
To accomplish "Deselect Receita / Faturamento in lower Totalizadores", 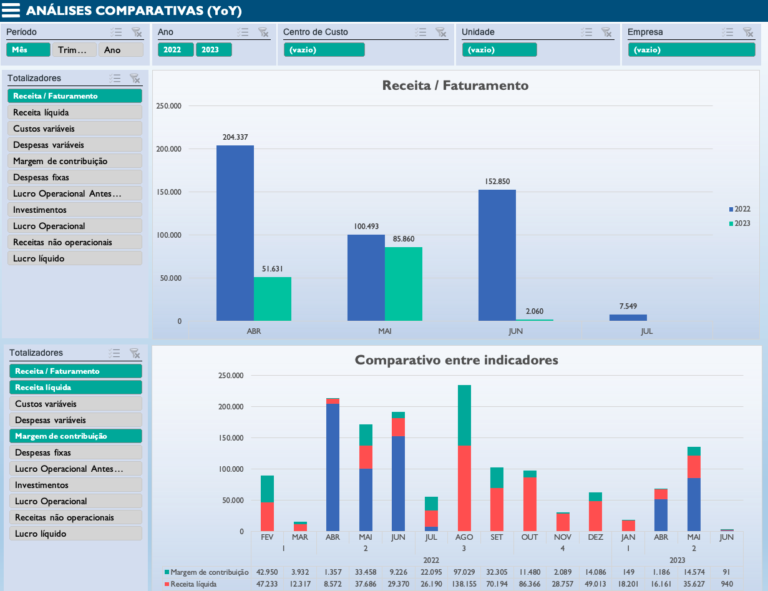I will click(x=75, y=371).
